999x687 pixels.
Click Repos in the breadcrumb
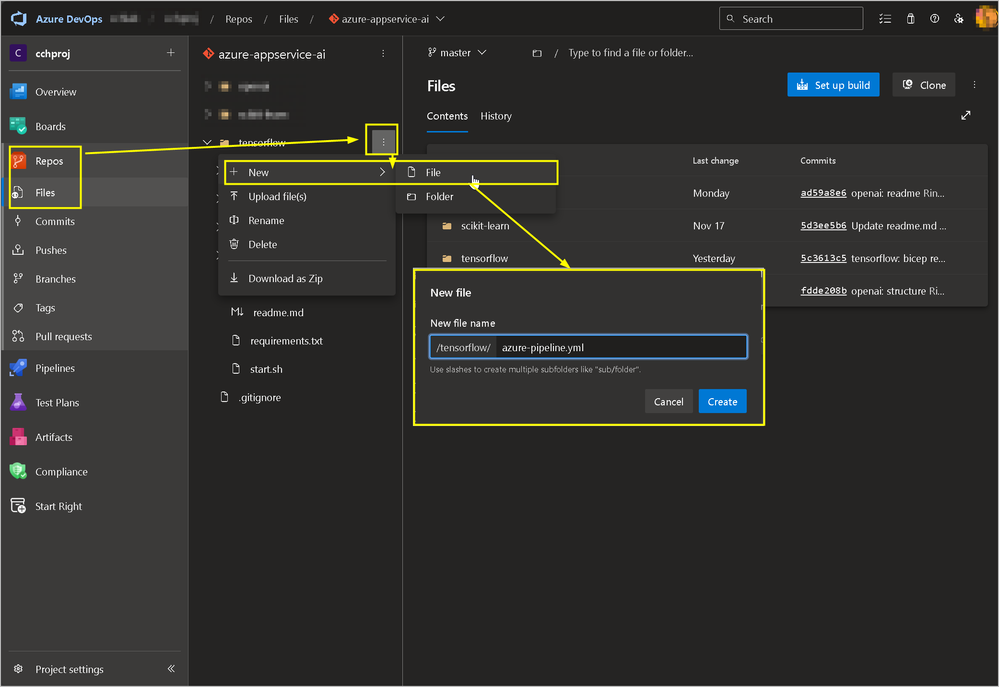tap(238, 19)
